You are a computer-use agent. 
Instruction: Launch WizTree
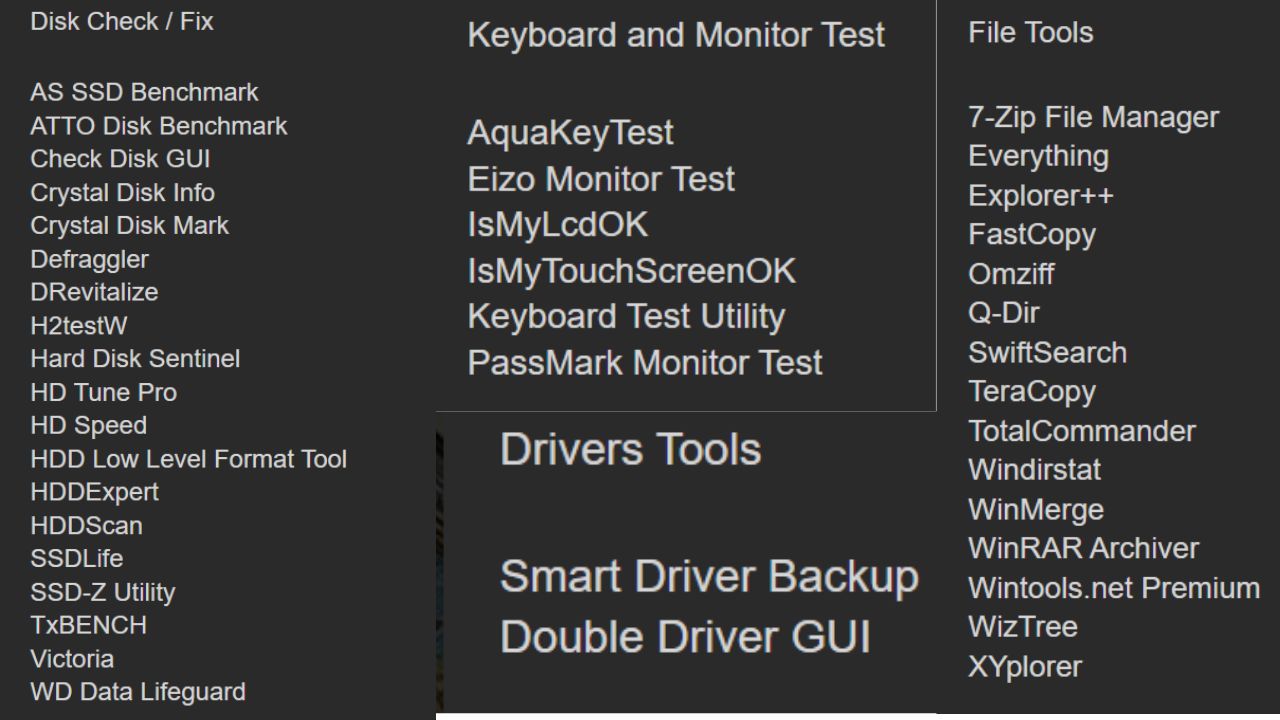coord(1023,627)
